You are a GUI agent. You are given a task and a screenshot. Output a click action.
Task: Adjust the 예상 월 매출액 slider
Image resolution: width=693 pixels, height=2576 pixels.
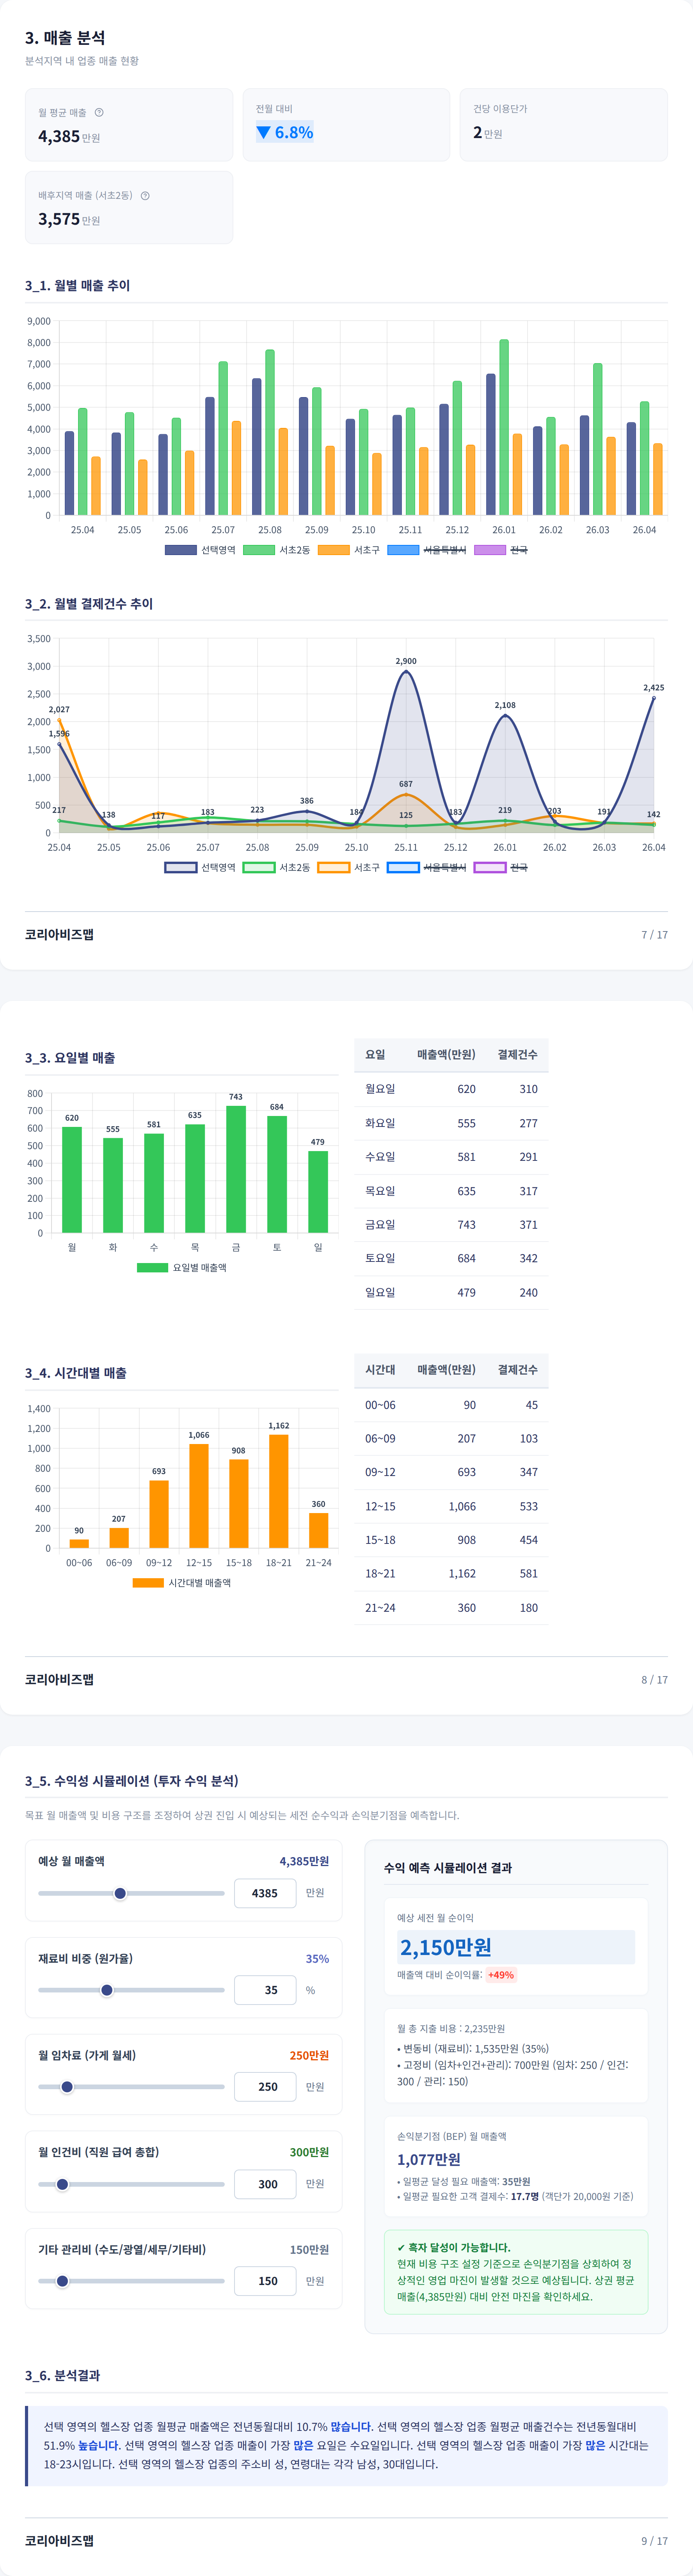131,1893
